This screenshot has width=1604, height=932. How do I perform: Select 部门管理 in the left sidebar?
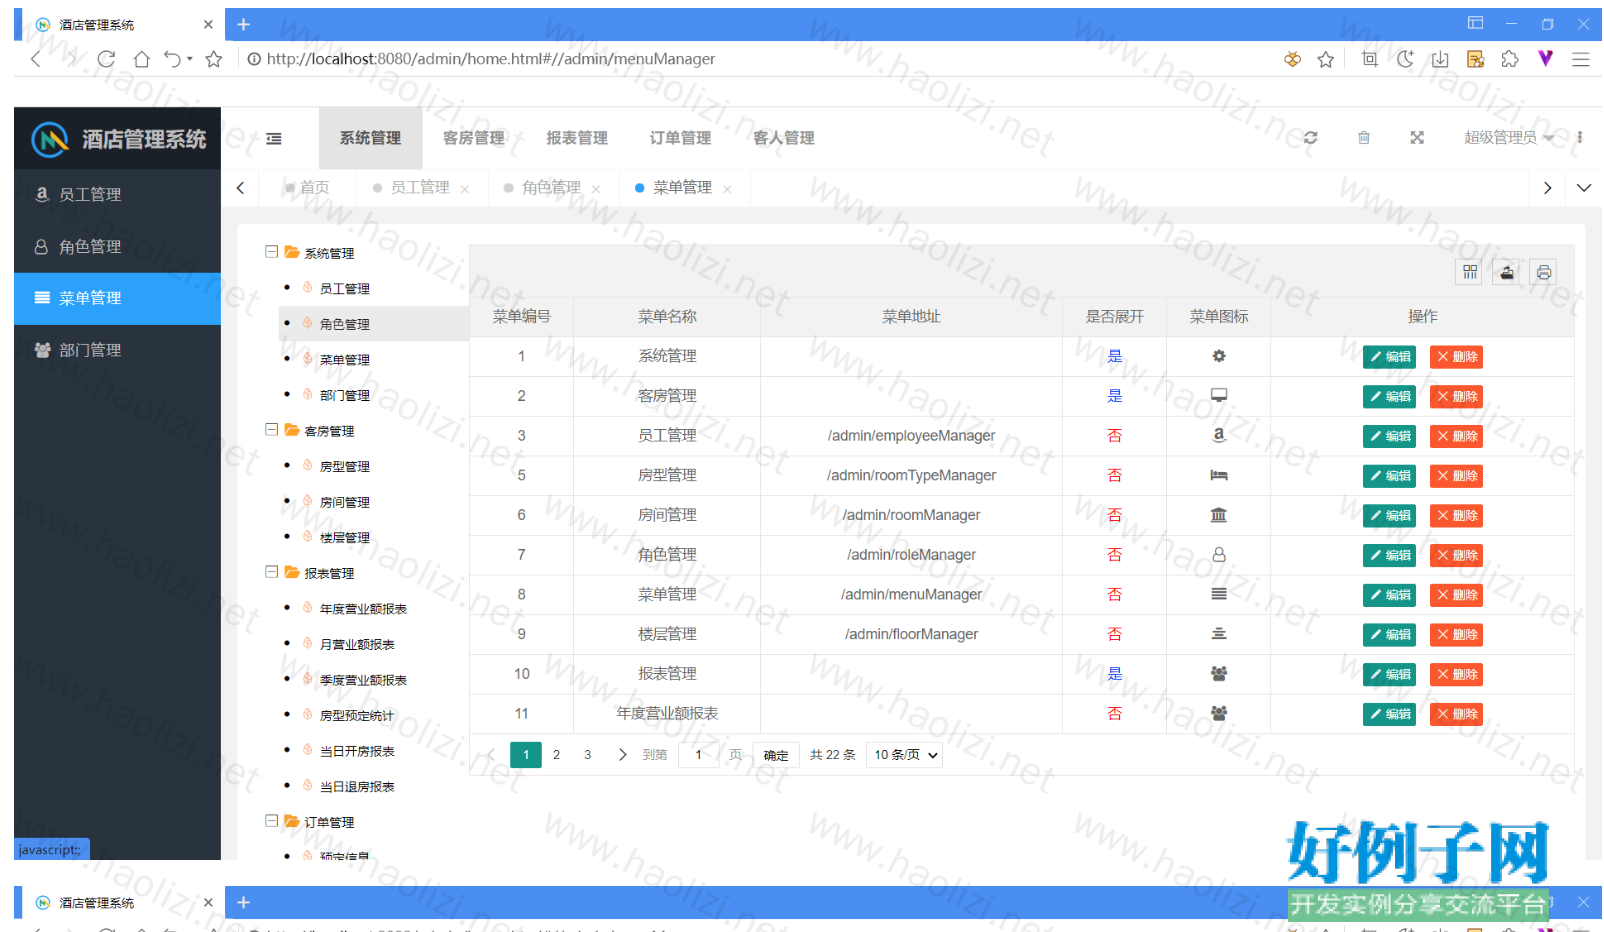tap(90, 350)
